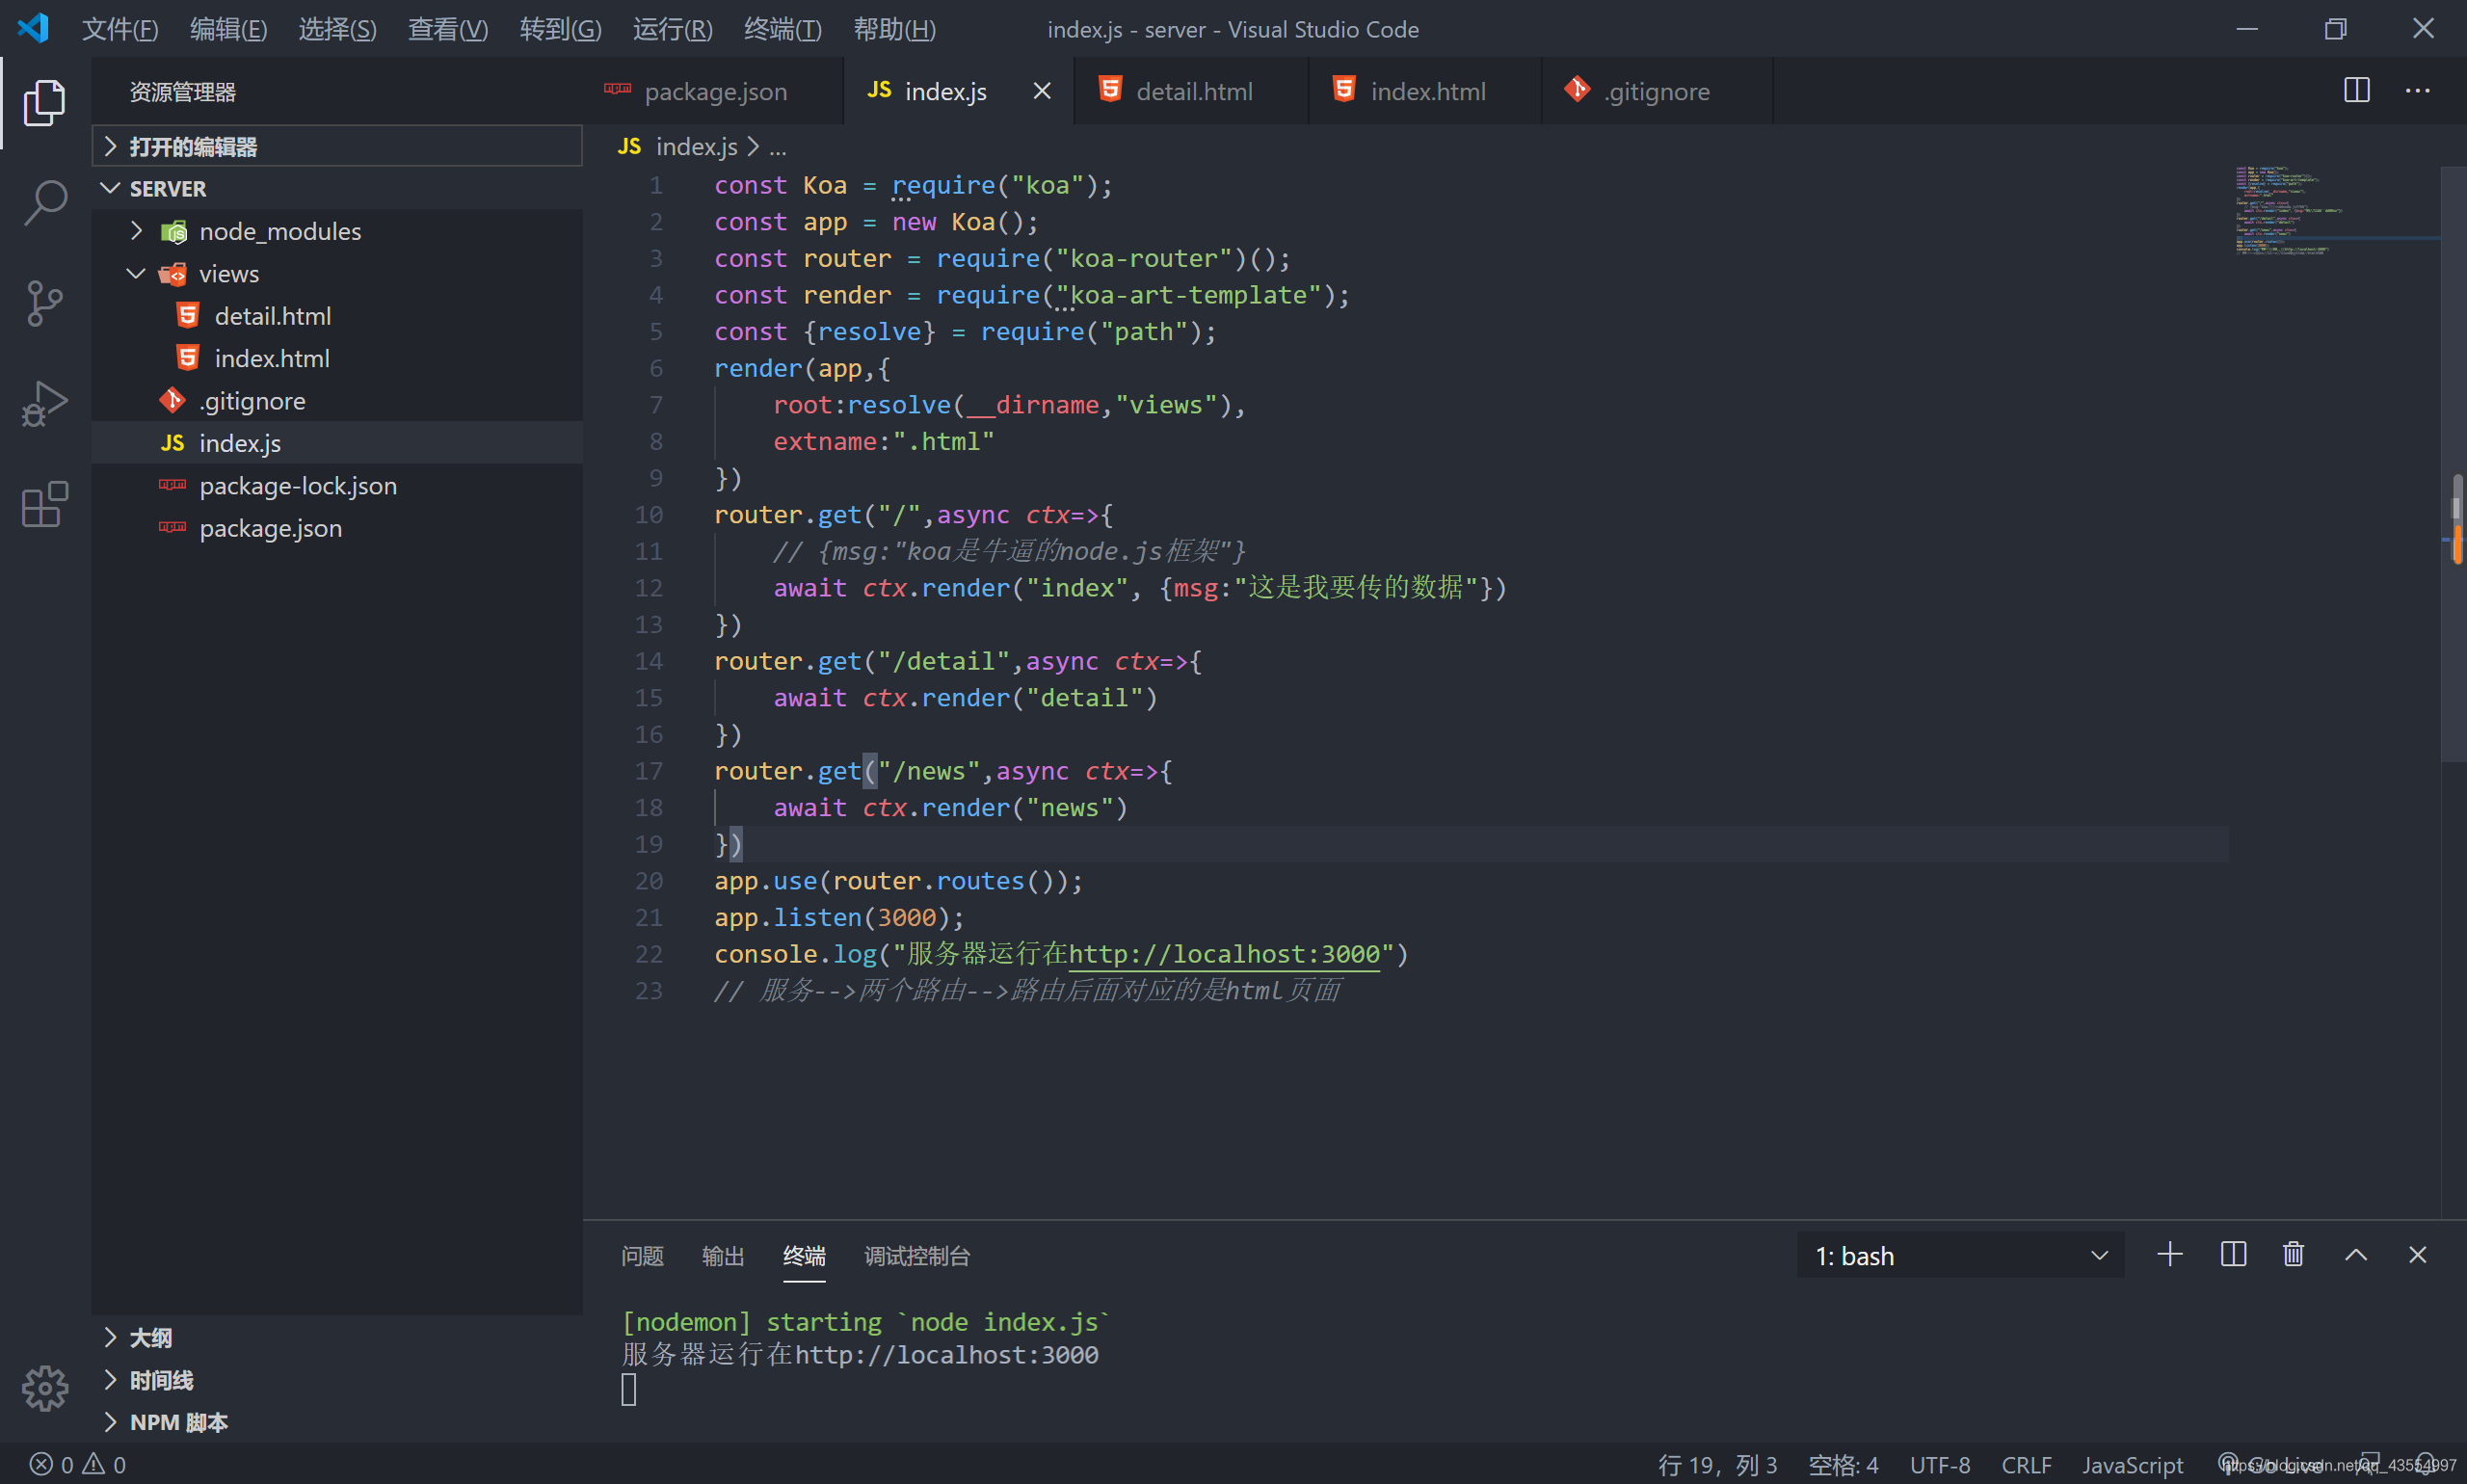Select the bash terminal dropdown
2467x1484 pixels.
coord(1960,1255)
